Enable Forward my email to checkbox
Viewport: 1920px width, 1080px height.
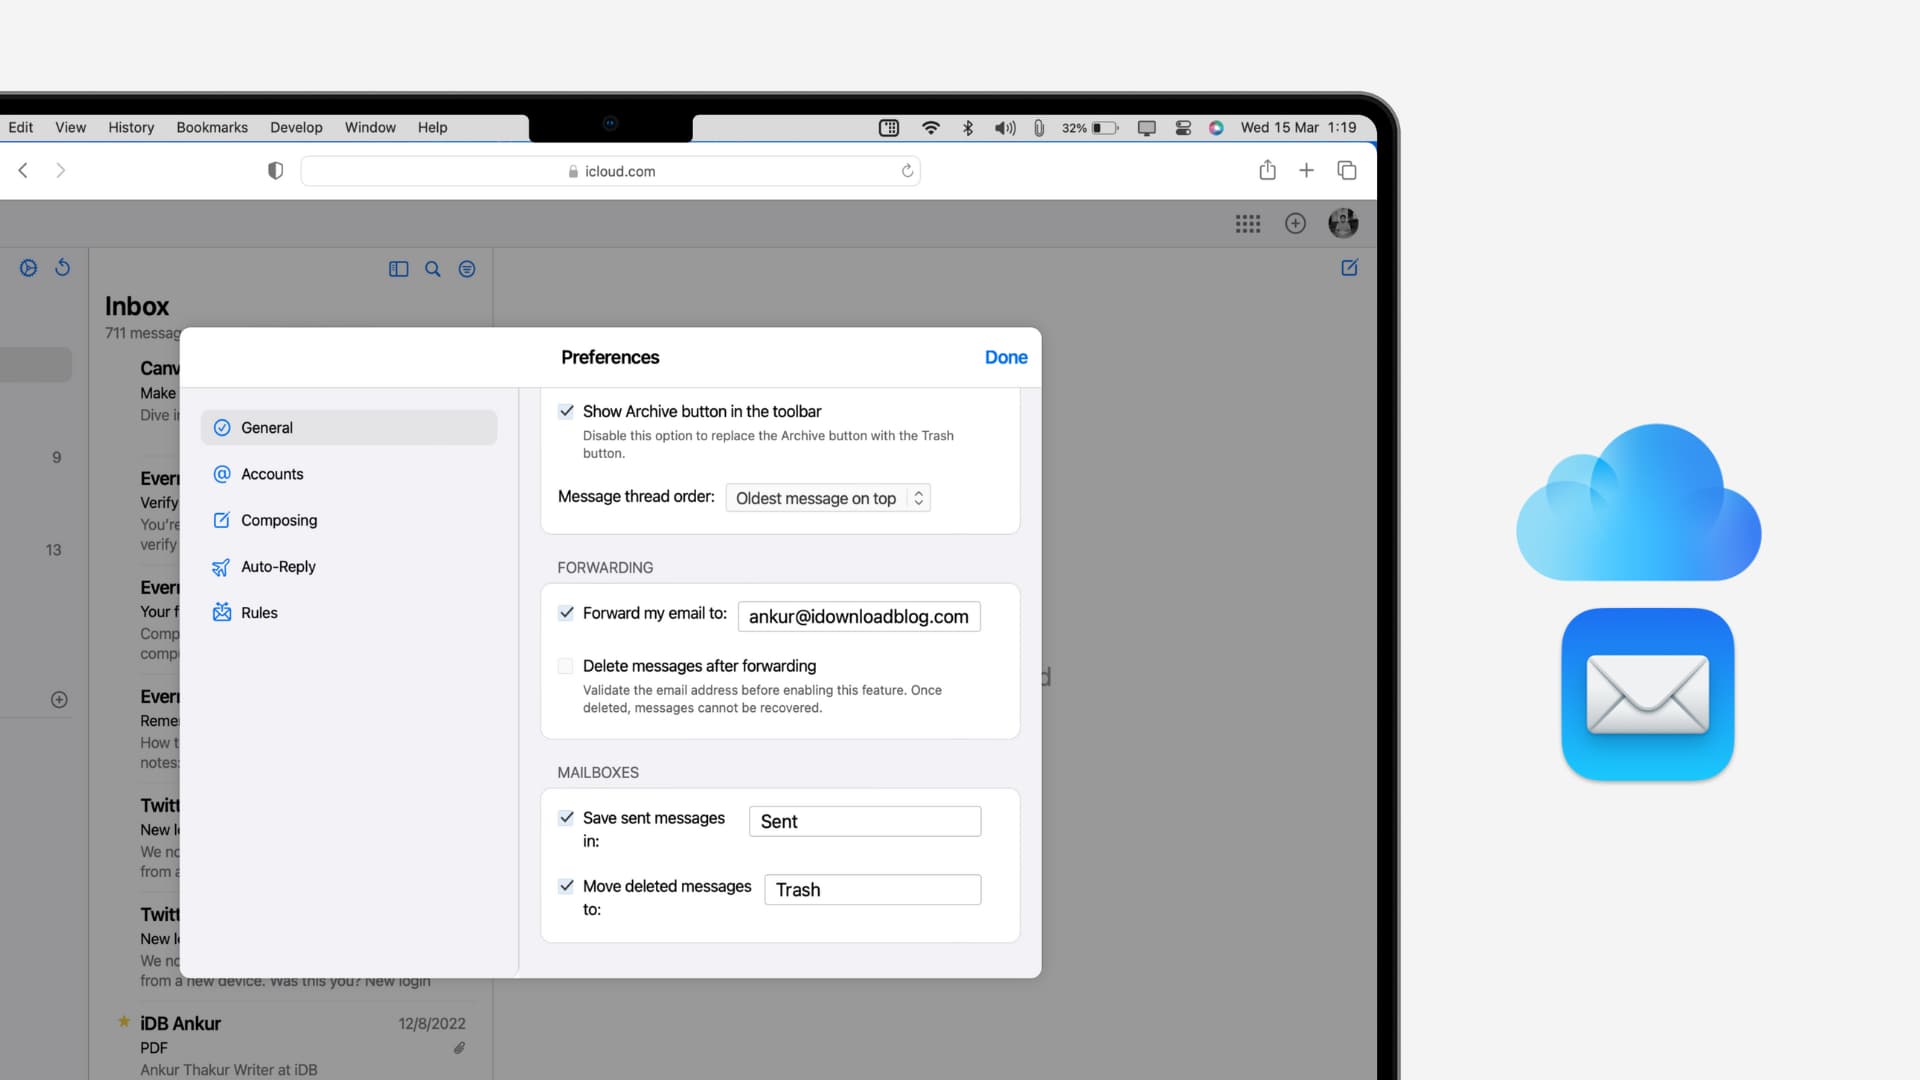point(566,611)
